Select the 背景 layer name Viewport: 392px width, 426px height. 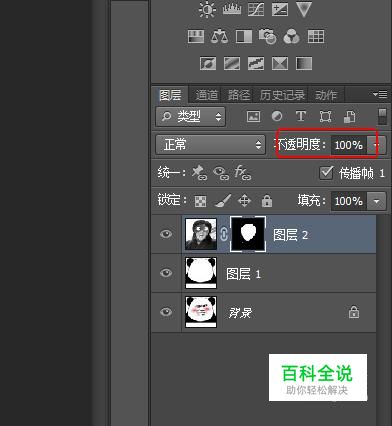pos(240,313)
